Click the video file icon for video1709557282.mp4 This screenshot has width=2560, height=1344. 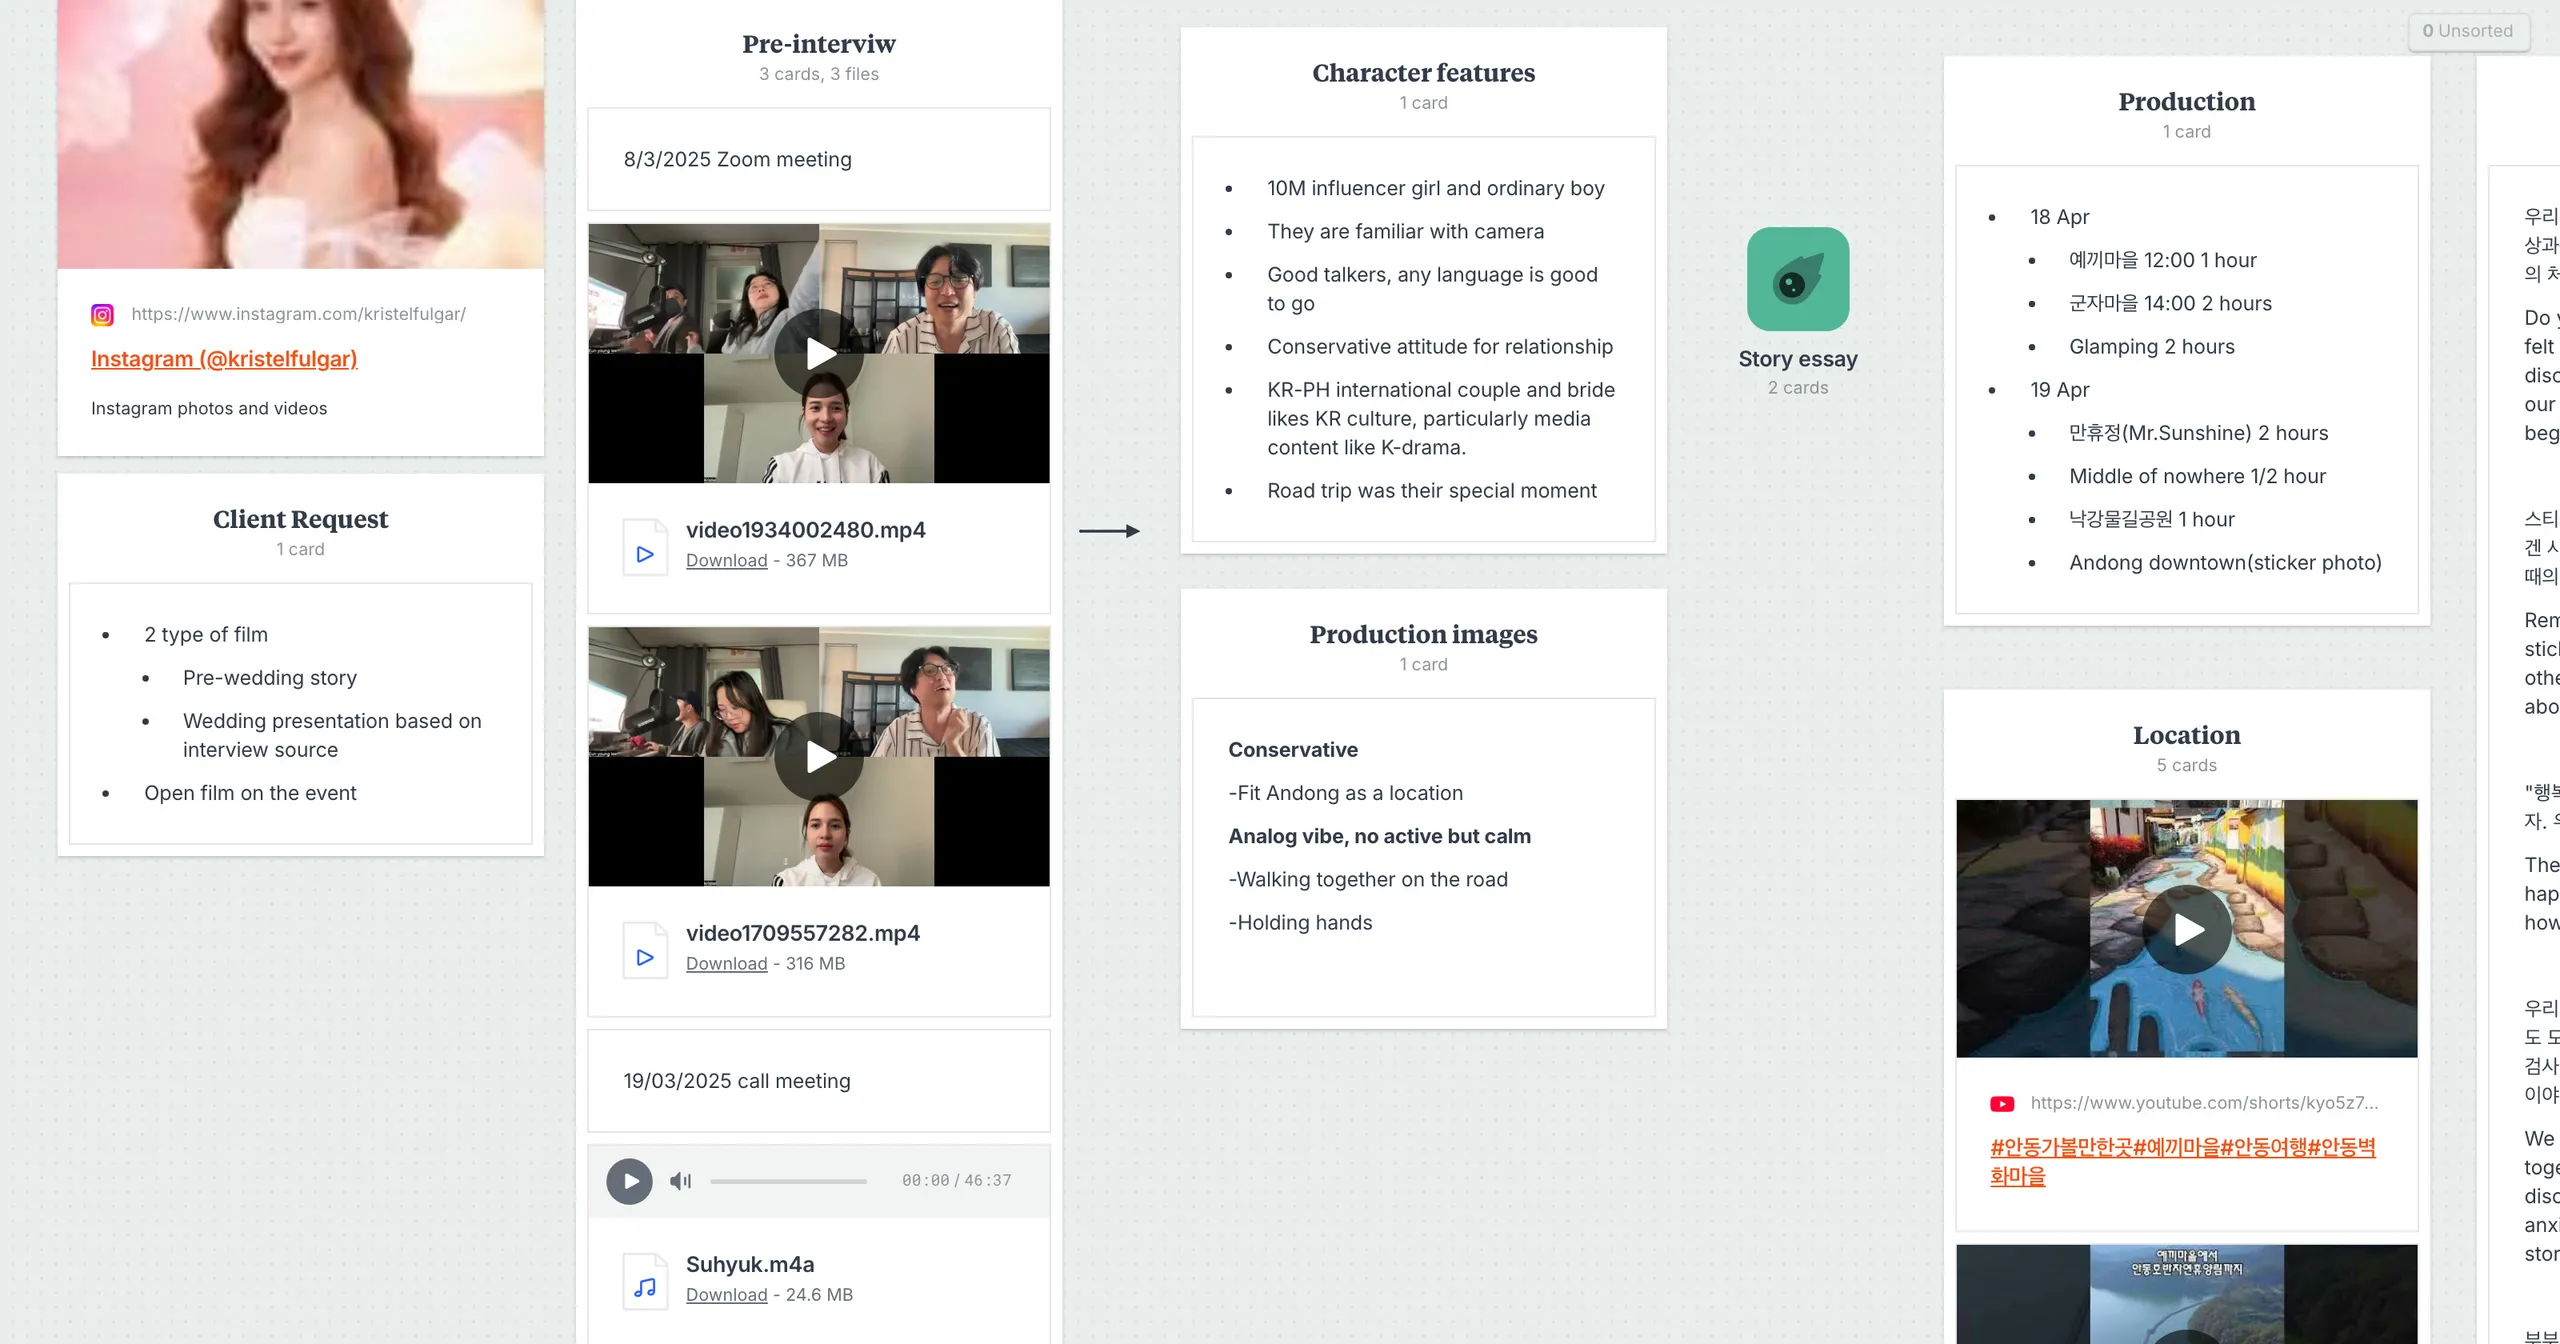[x=645, y=949]
